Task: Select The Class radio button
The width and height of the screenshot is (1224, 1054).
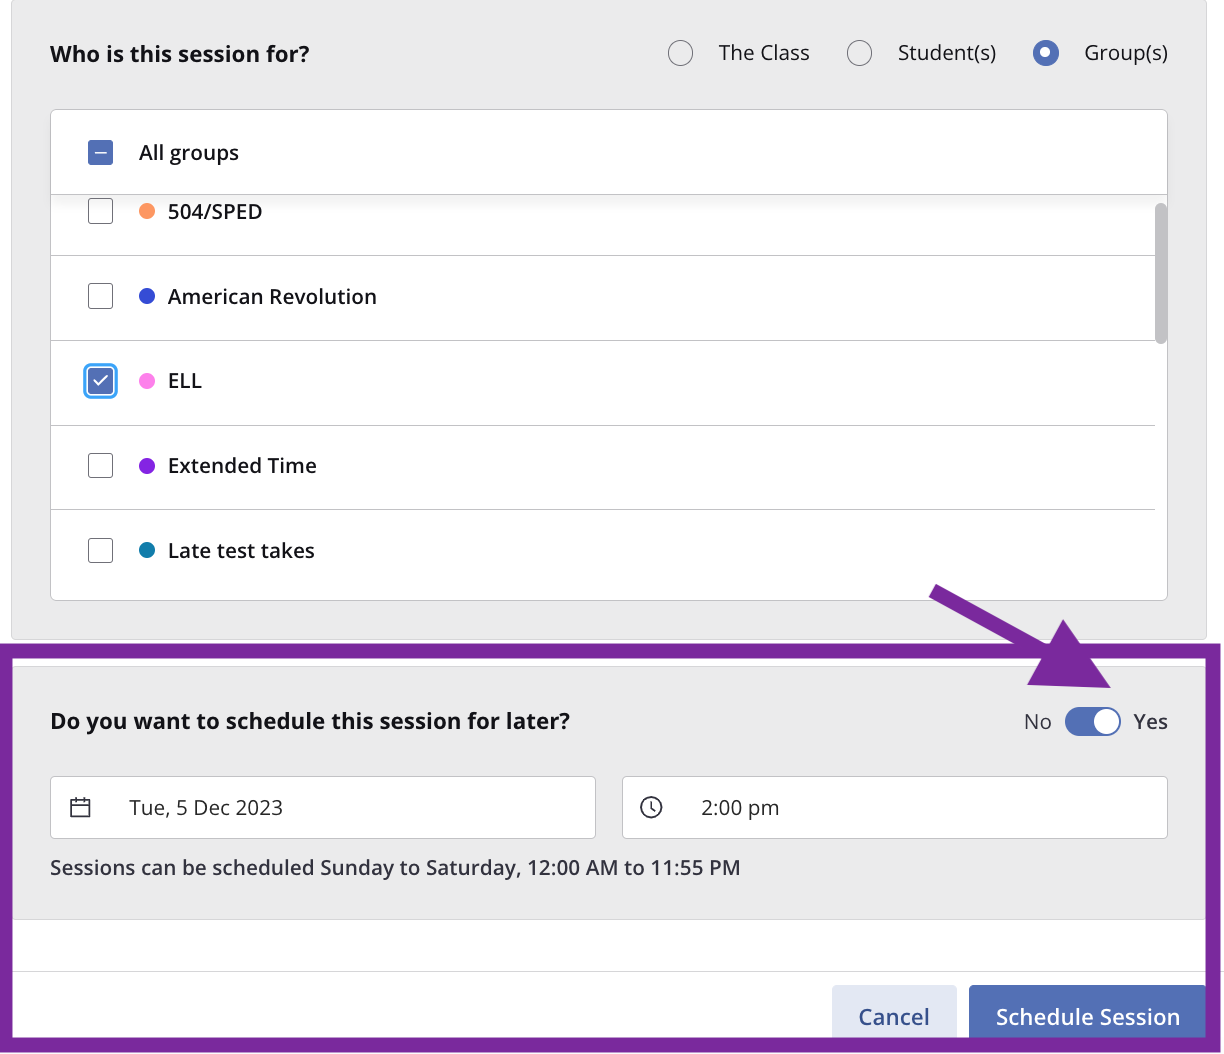Action: 680,52
